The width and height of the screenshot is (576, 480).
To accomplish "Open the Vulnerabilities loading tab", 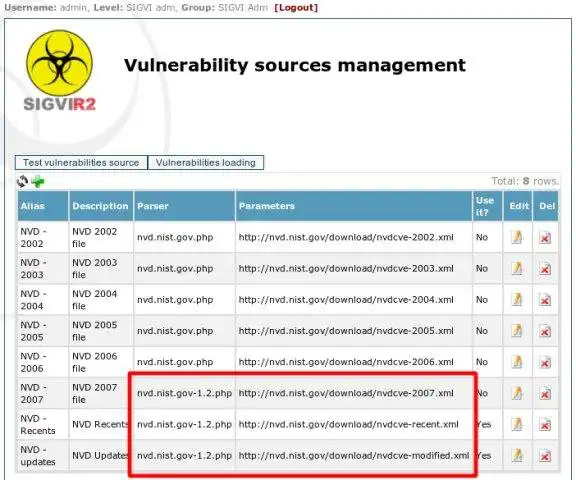I will [206, 163].
